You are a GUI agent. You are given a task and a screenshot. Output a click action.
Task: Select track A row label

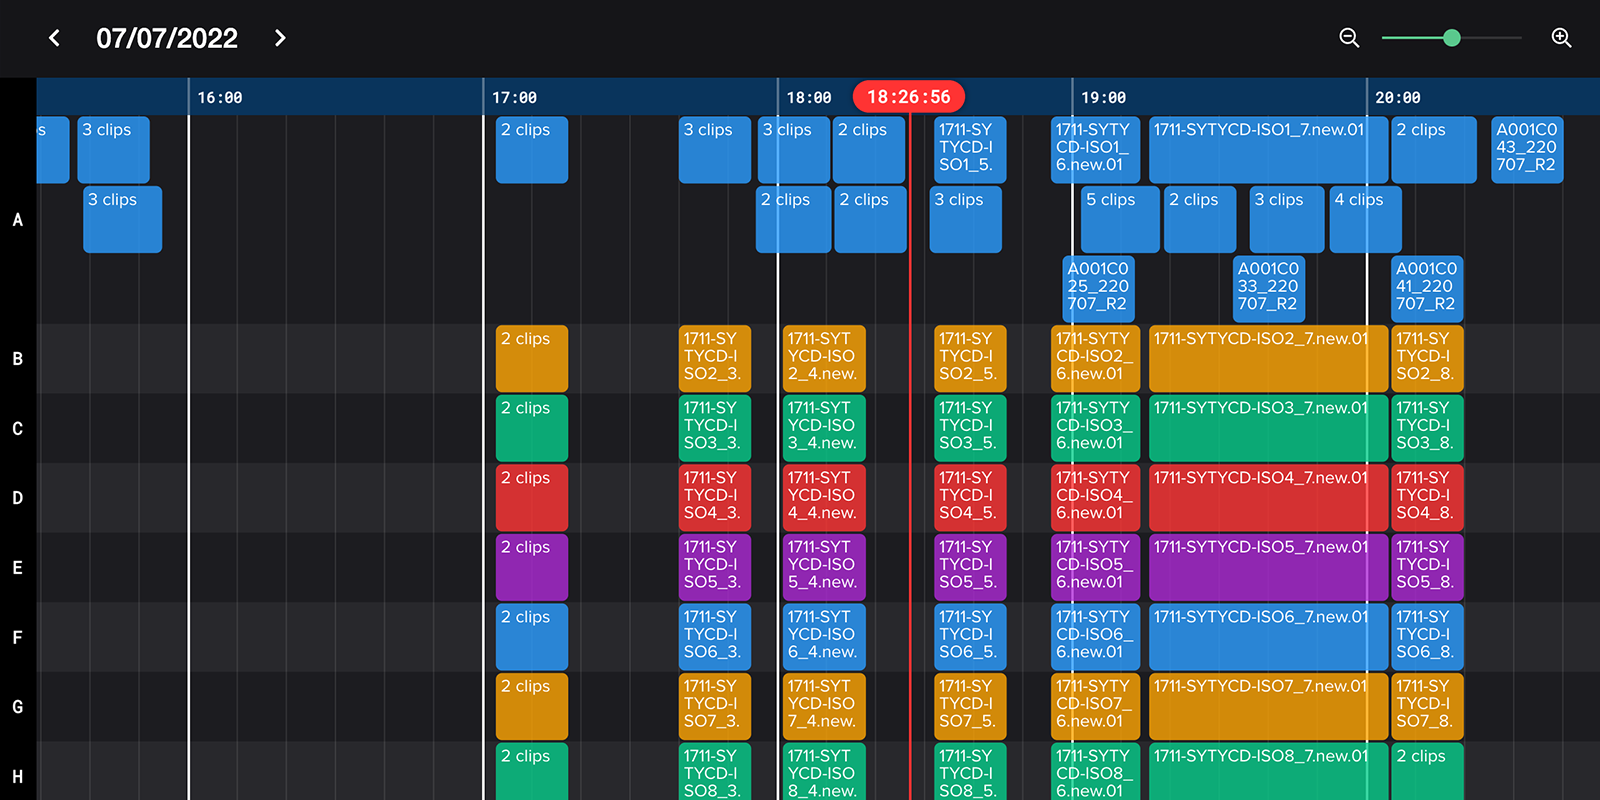coord(17,220)
